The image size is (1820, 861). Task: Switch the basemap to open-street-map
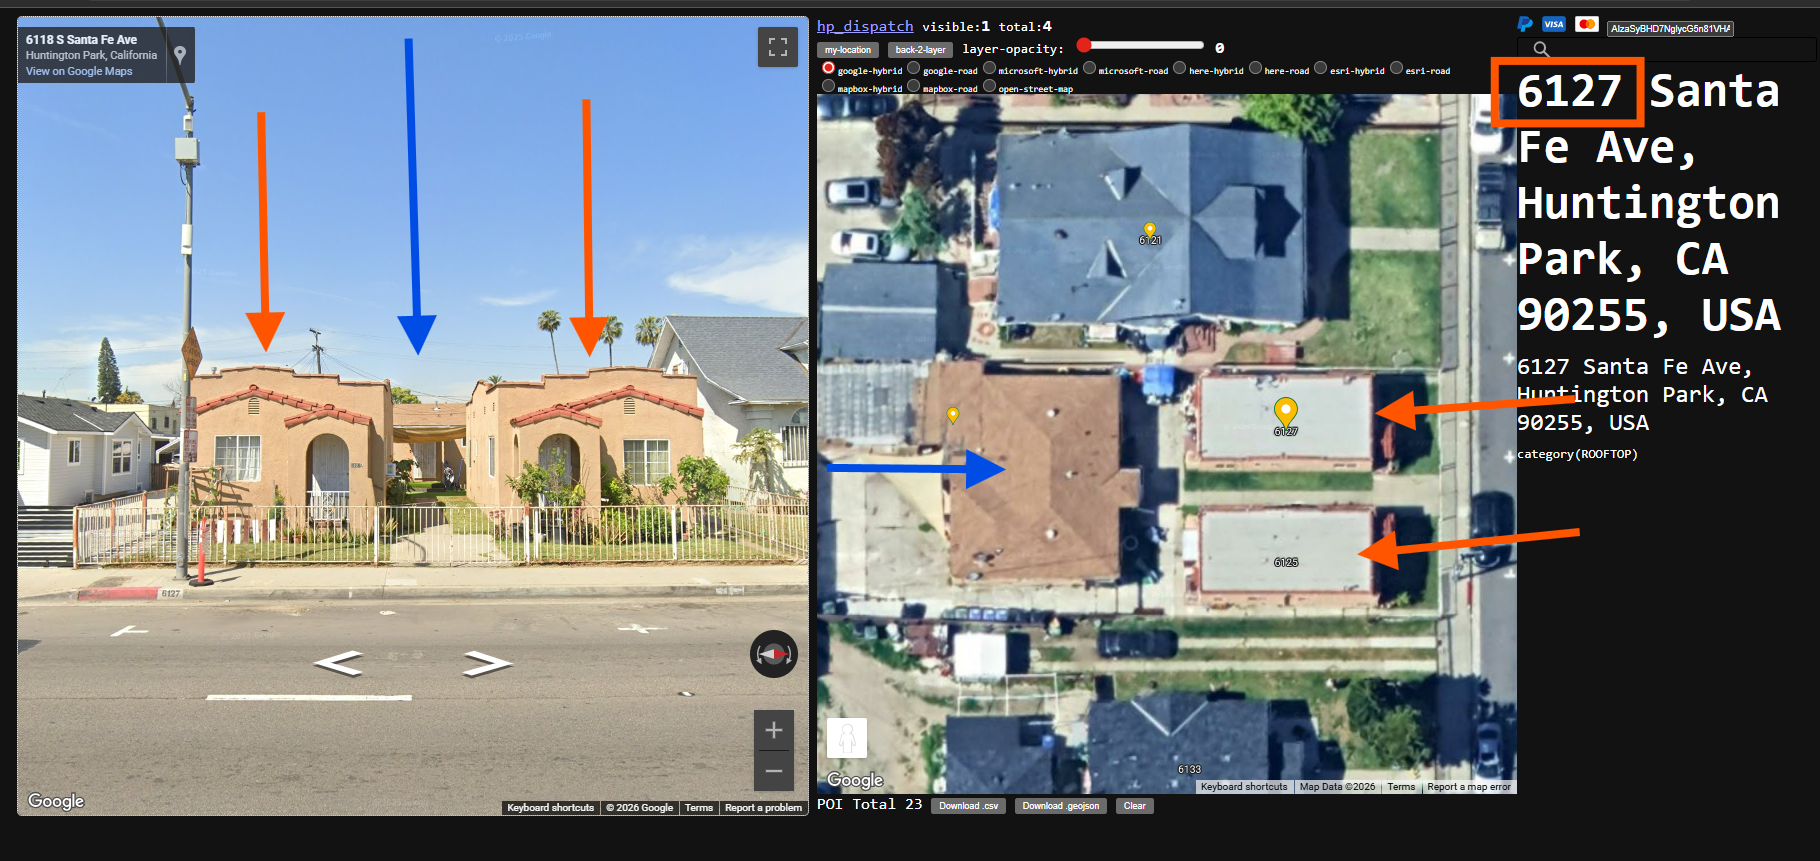pos(989,87)
